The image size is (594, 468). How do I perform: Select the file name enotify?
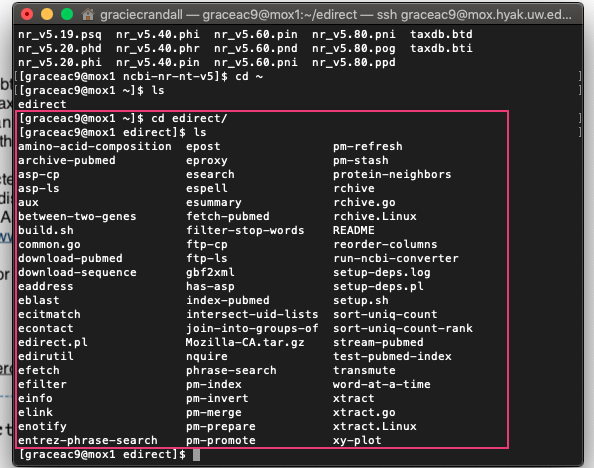(42, 427)
